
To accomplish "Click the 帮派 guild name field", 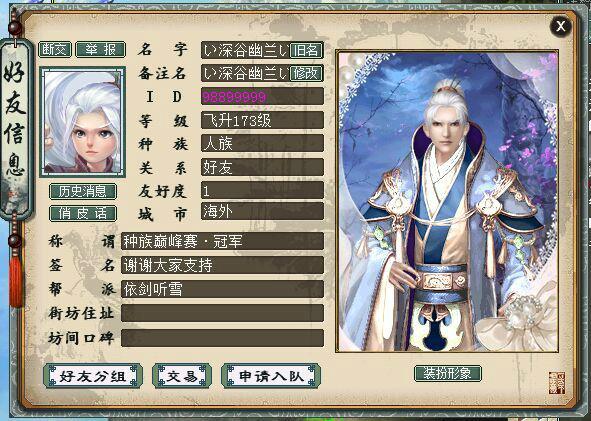I will click(222, 289).
